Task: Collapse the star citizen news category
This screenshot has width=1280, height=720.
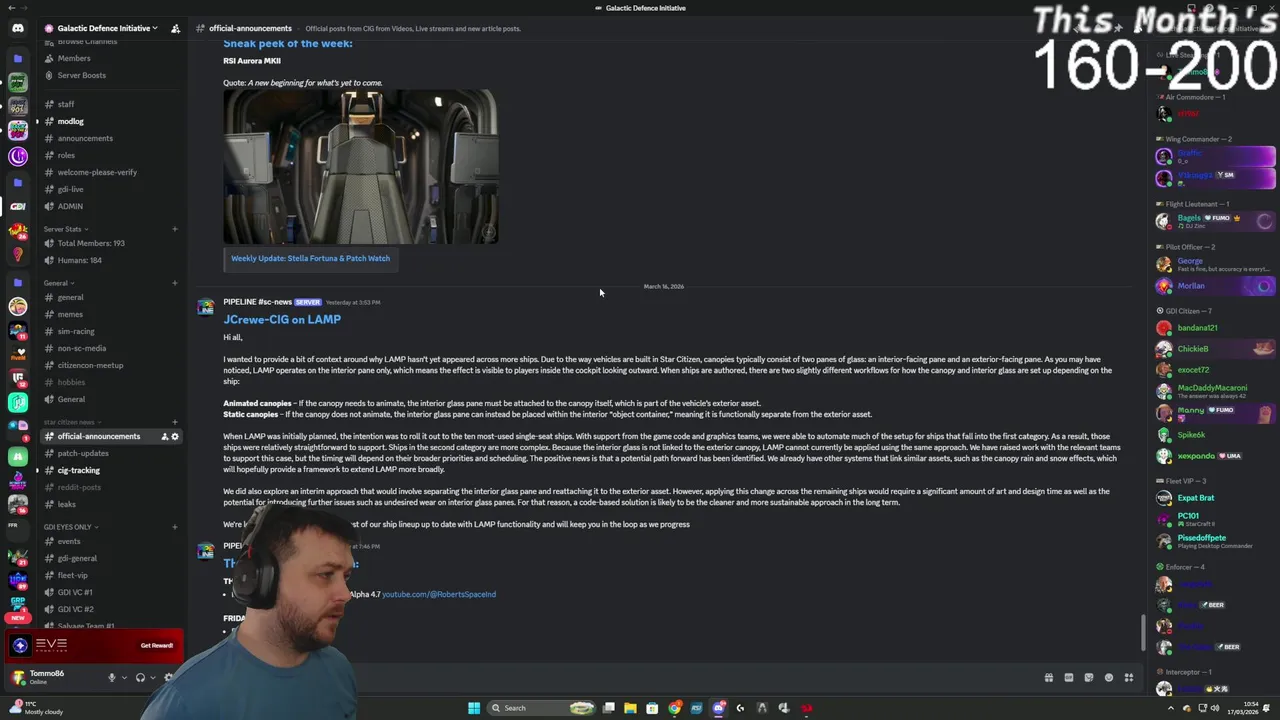Action: click(72, 422)
